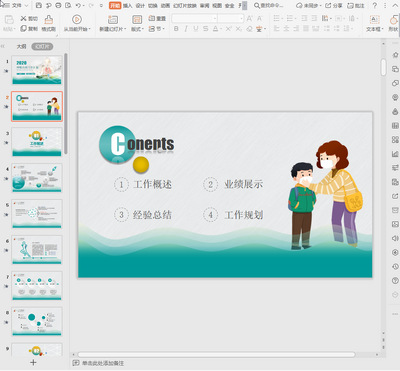Screen dimensions: 400x371
Task: Select slide 1 thumbnail titled 2020
Action: 37,70
